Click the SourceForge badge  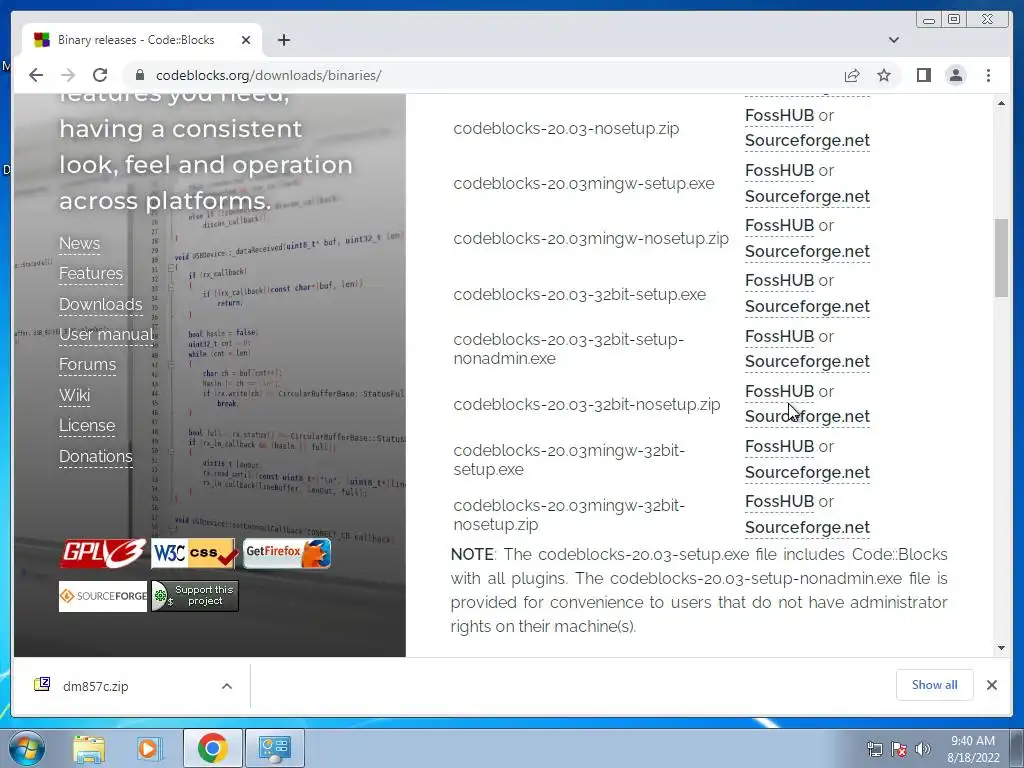coord(103,596)
